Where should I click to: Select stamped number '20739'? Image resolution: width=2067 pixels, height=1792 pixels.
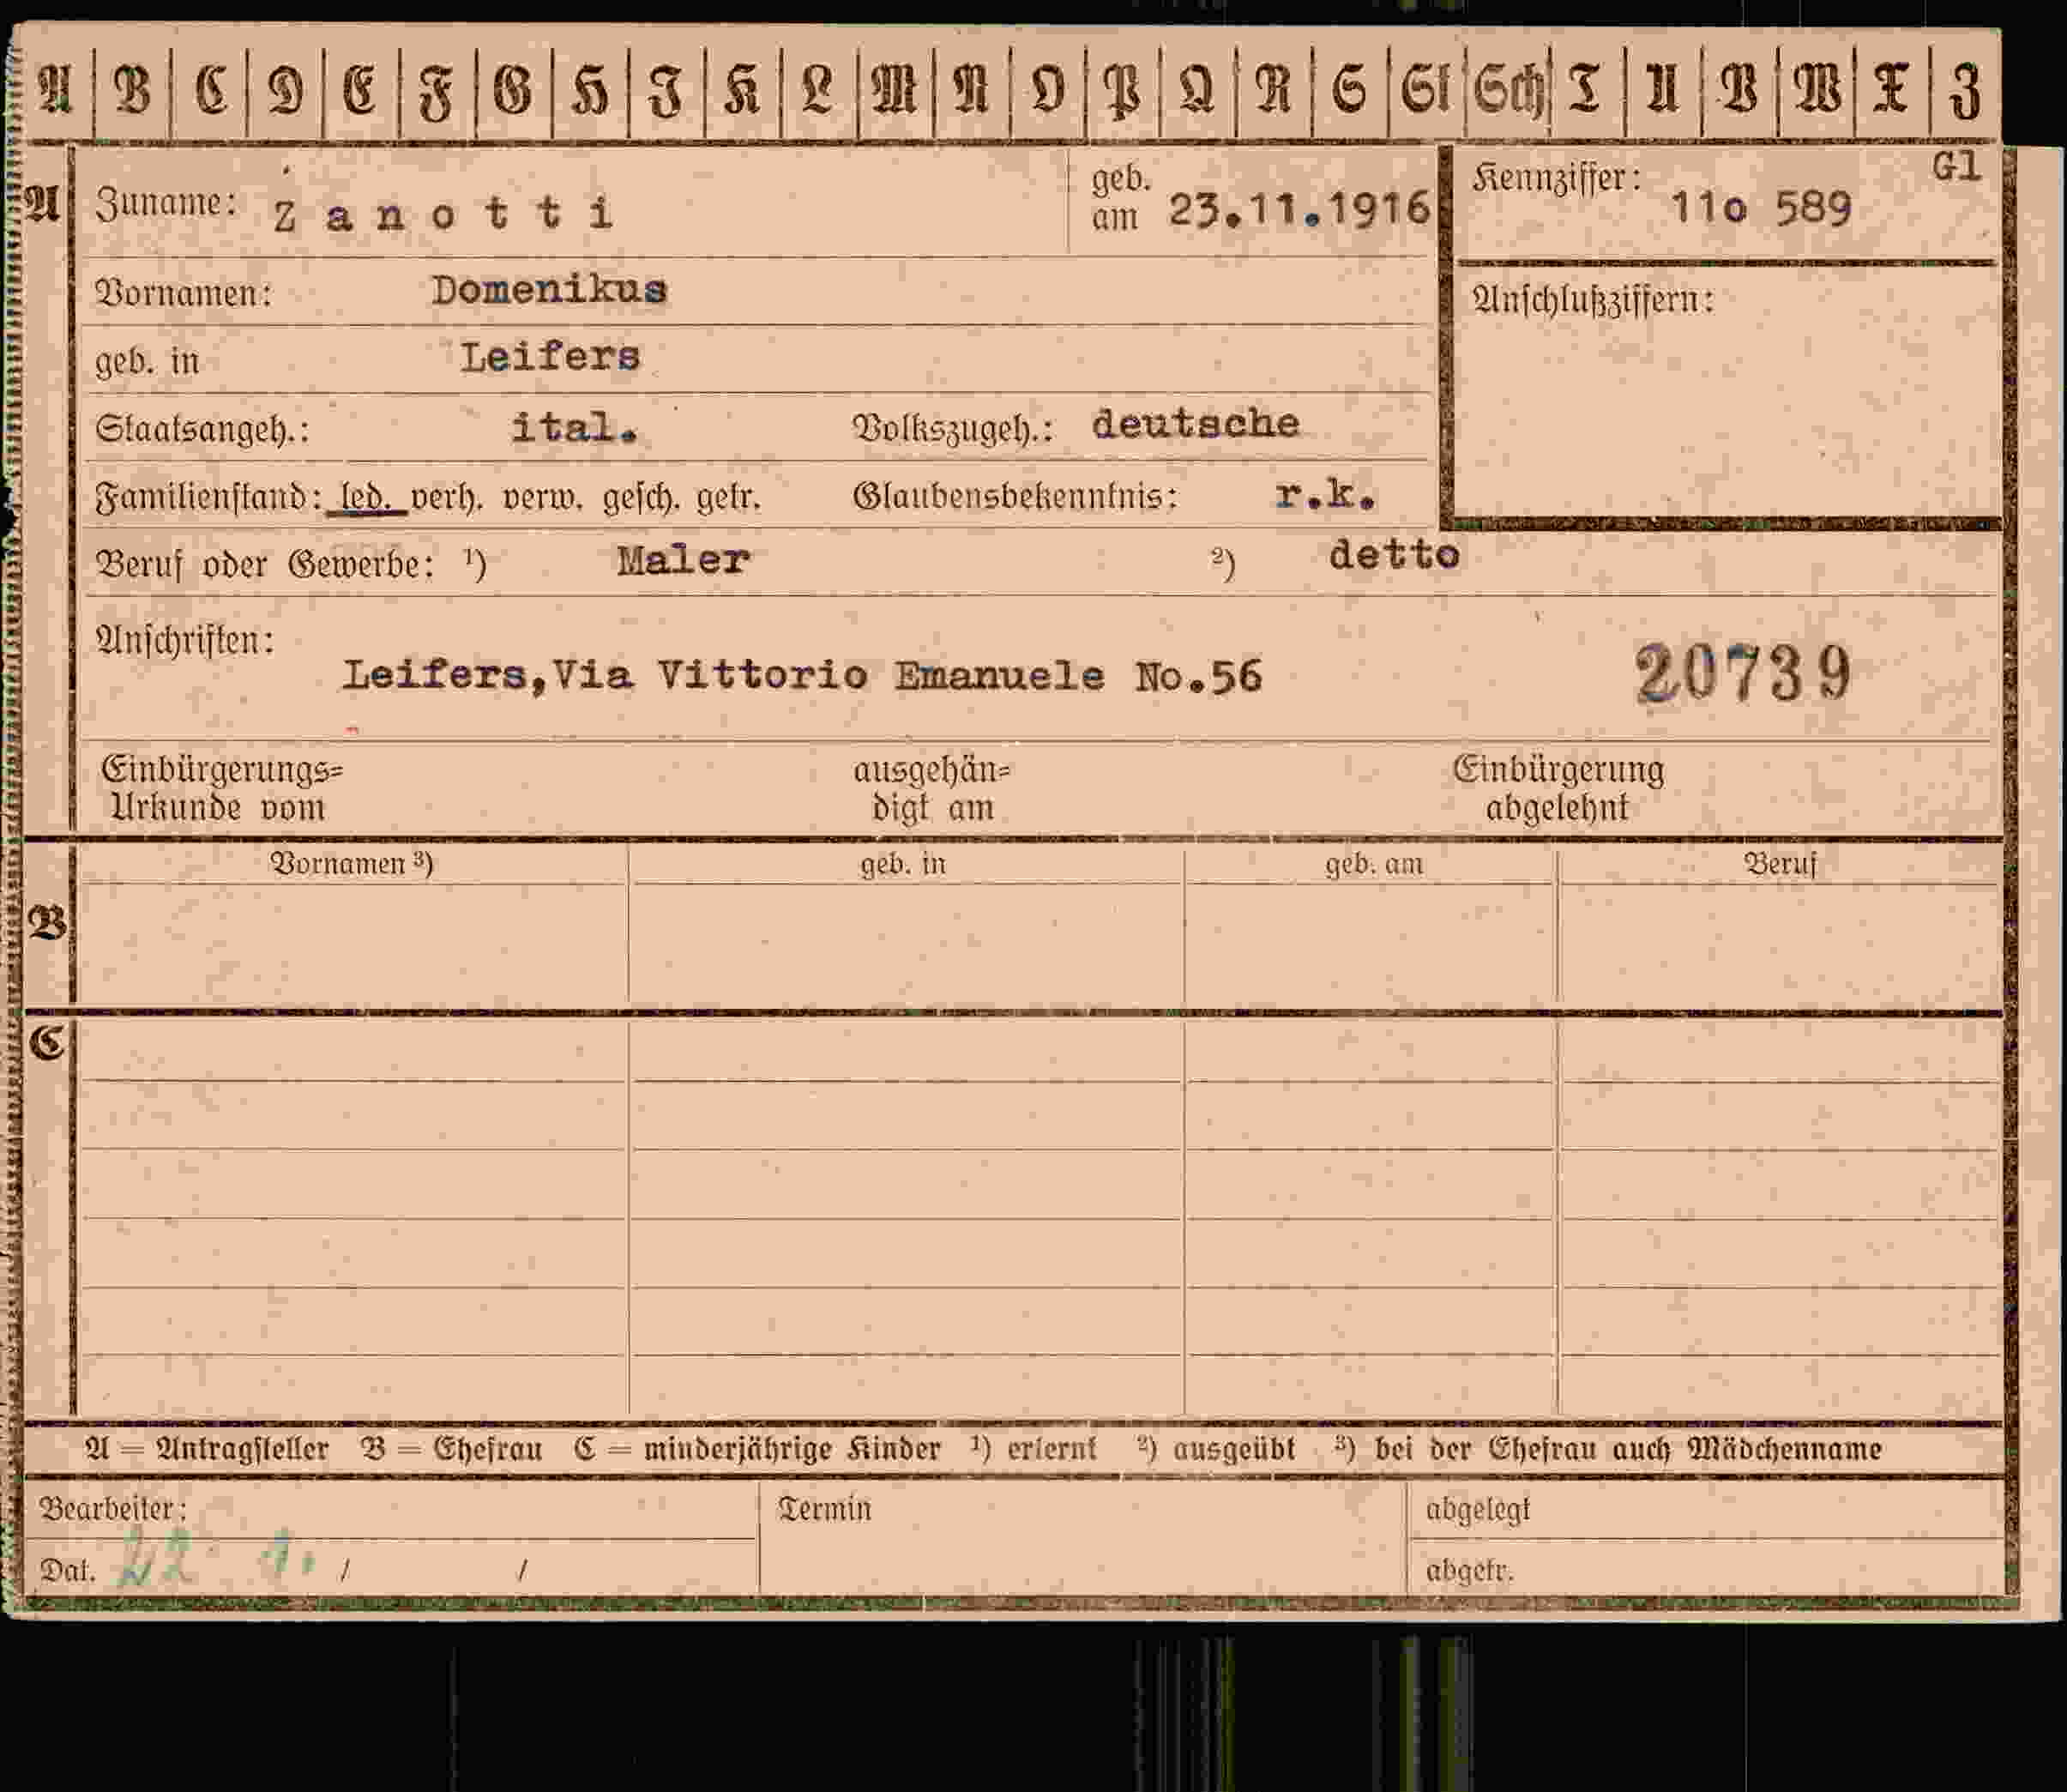[1743, 673]
